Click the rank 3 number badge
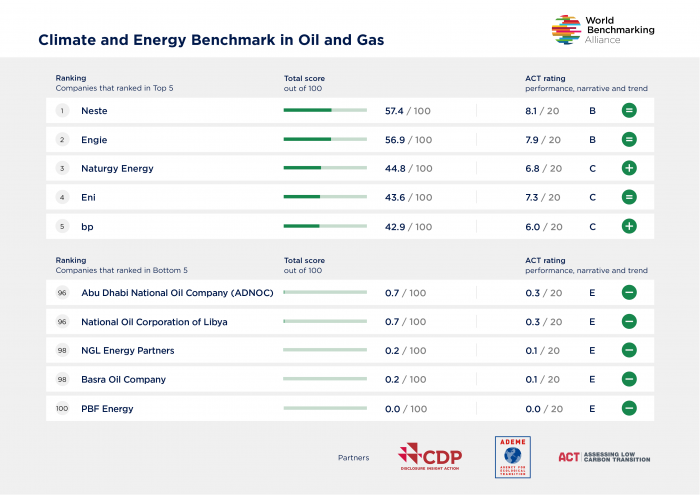Viewport: 700px width, 495px height. pyautogui.click(x=62, y=169)
